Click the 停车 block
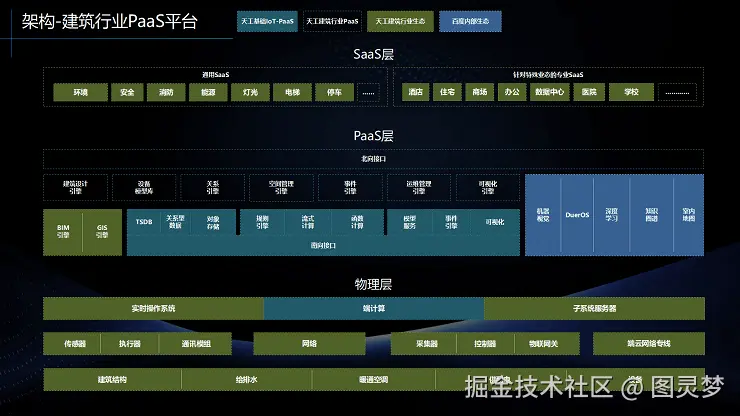Viewport: 740px width, 416px height. click(334, 92)
